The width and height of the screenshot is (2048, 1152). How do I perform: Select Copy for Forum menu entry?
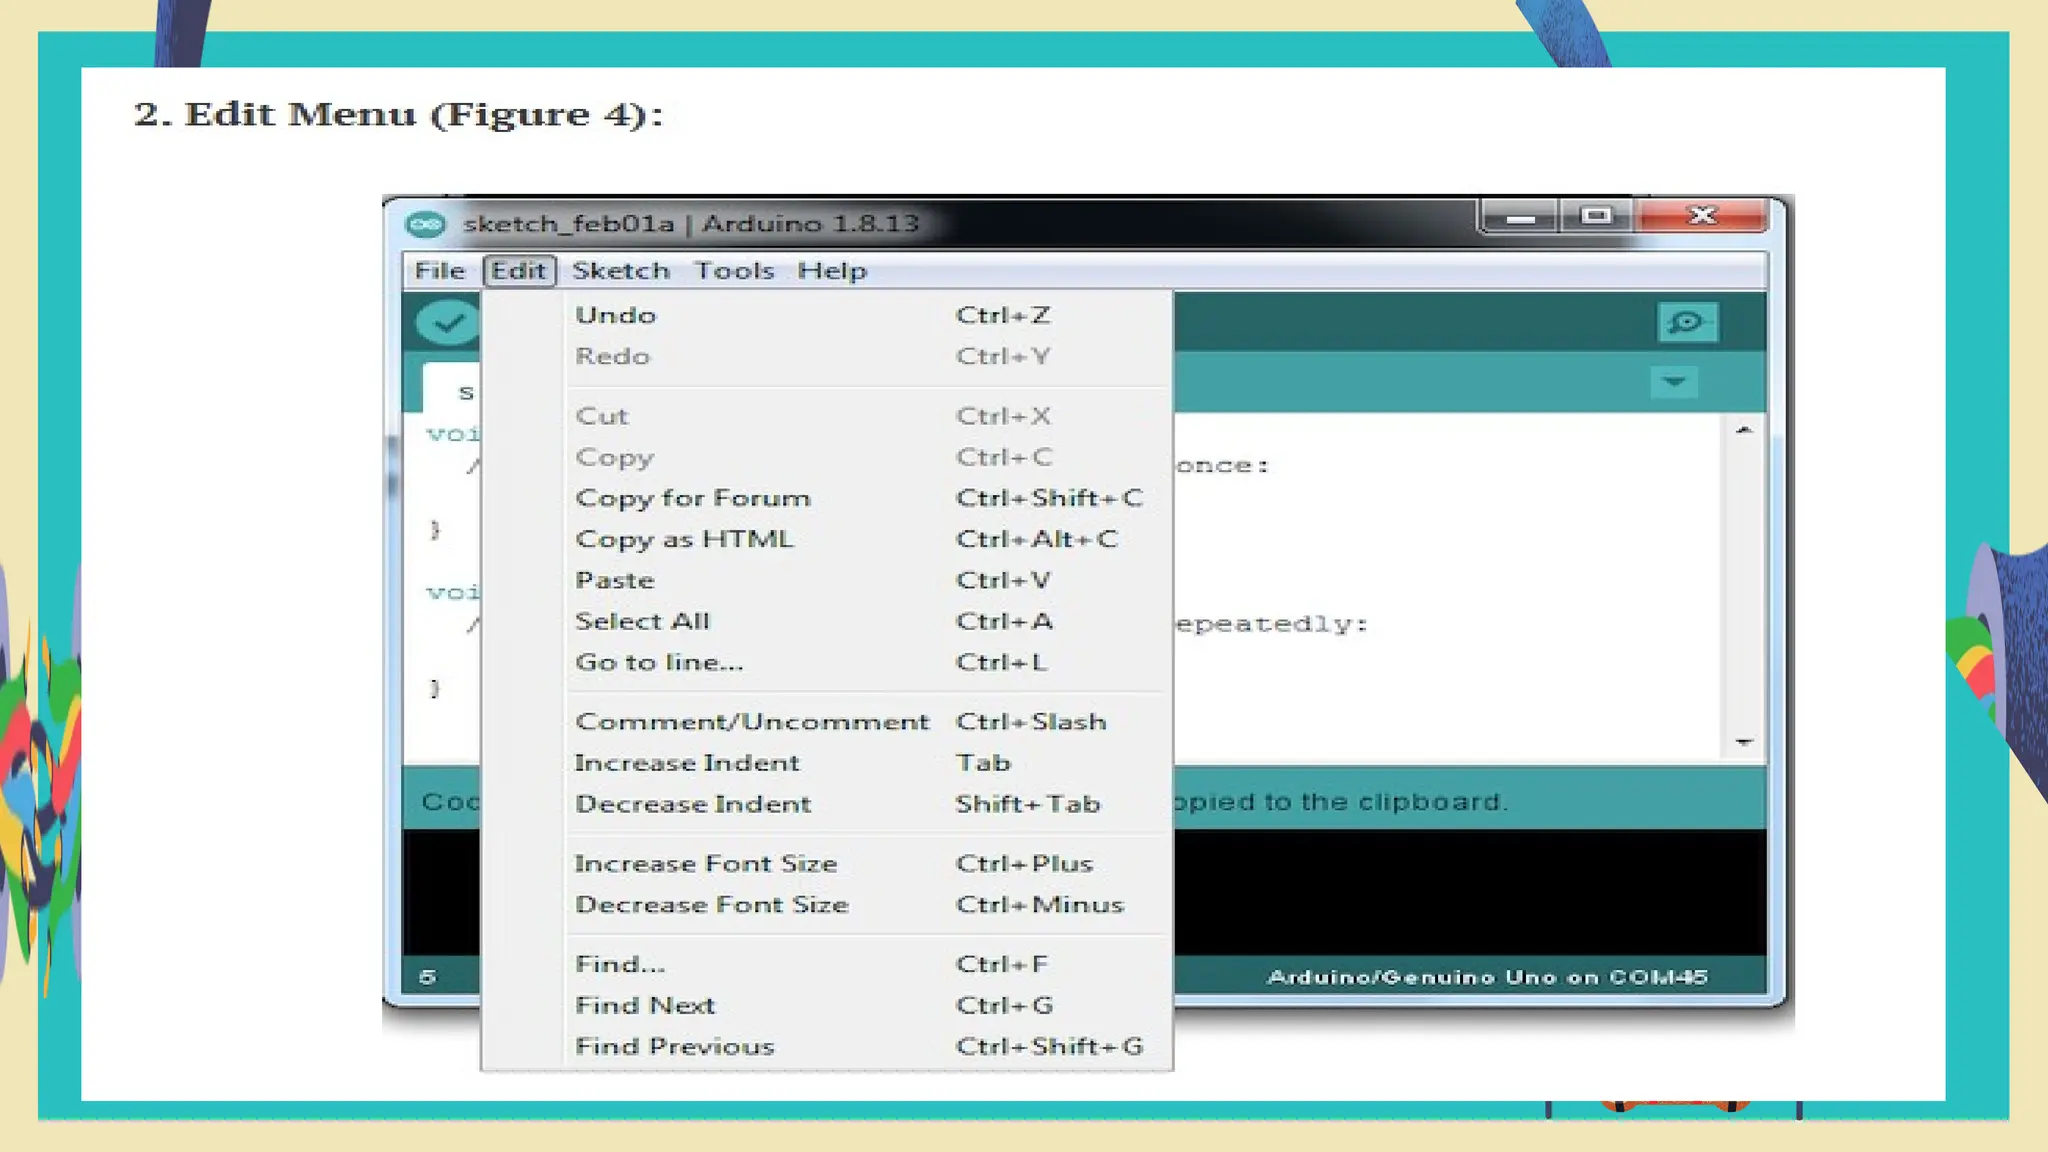[692, 498]
